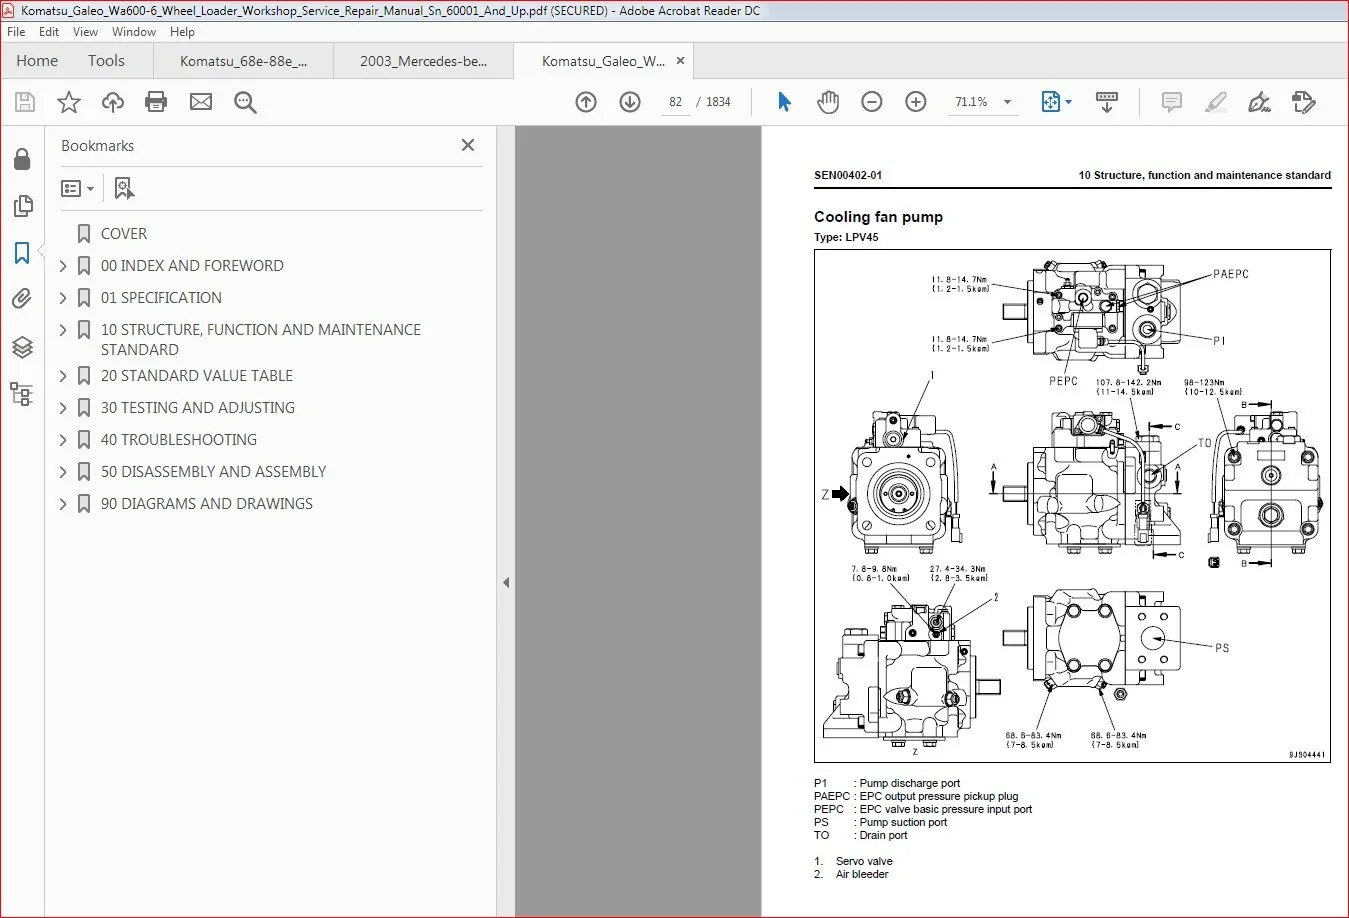The image size is (1349, 918).
Task: Click the page number field showing 82
Action: (x=676, y=102)
